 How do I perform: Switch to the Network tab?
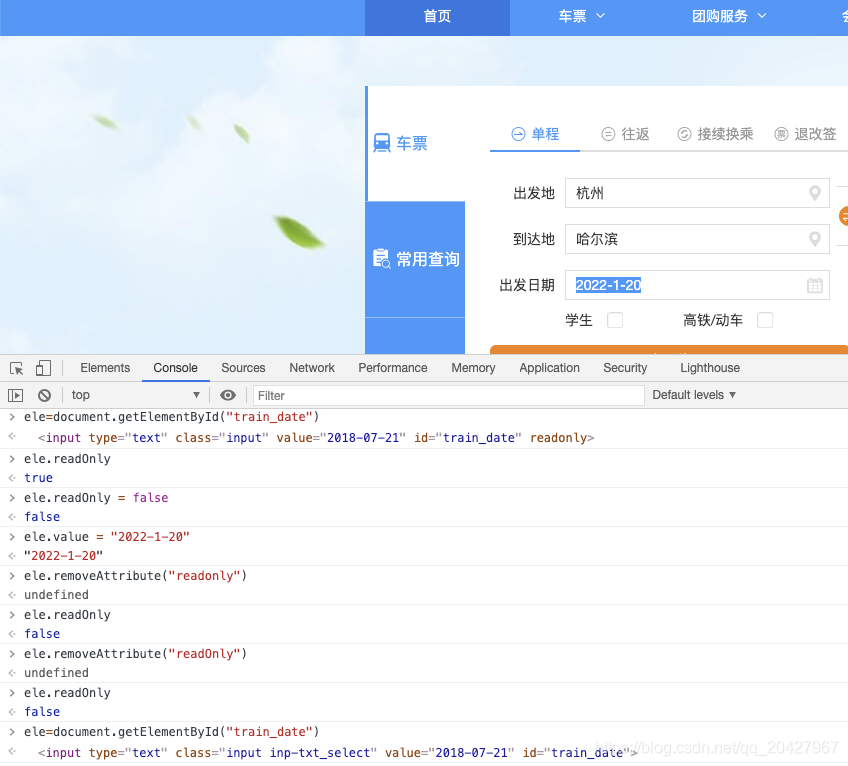tap(312, 368)
